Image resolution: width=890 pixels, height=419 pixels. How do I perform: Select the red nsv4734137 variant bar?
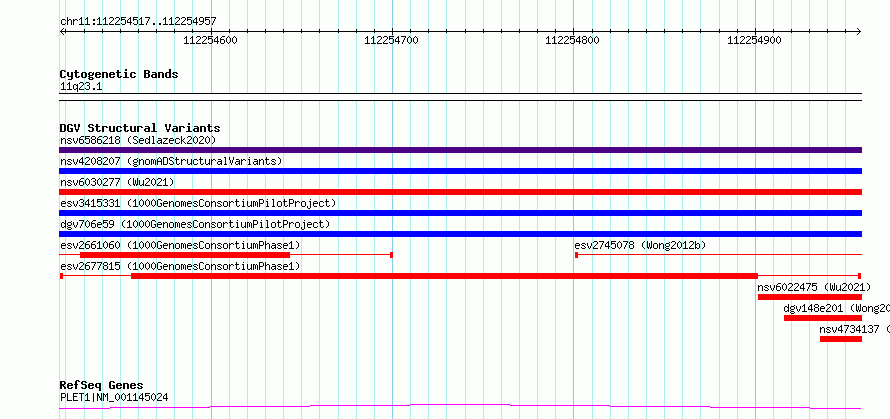pyautogui.click(x=841, y=339)
